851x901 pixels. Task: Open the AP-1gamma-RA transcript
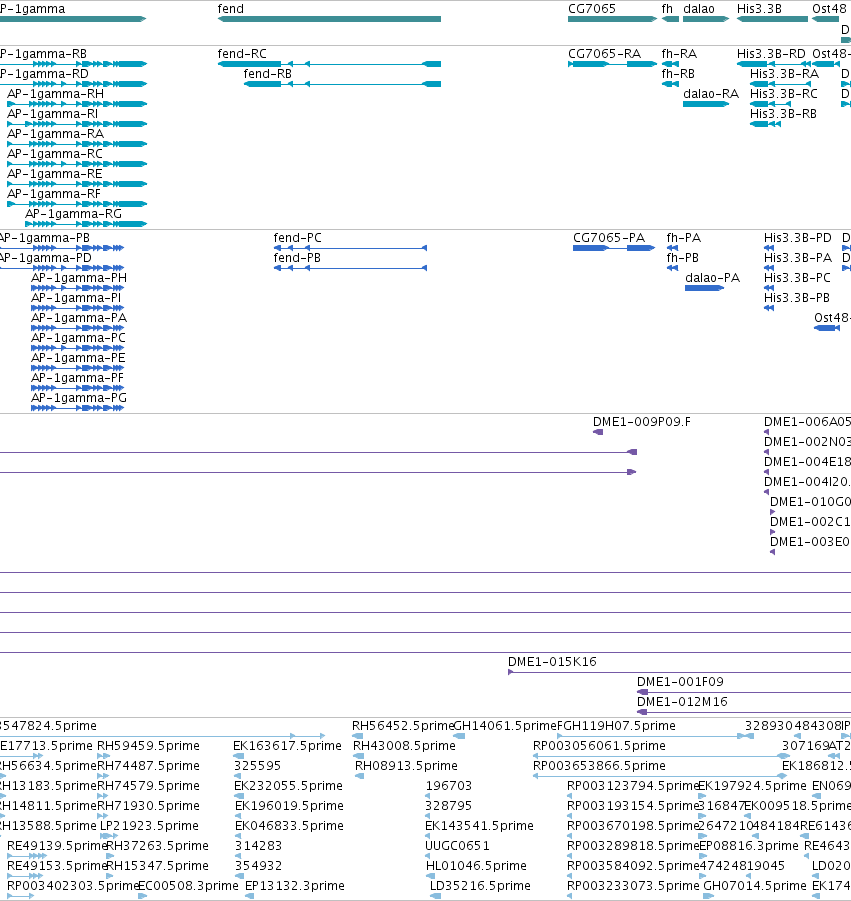coord(77,144)
